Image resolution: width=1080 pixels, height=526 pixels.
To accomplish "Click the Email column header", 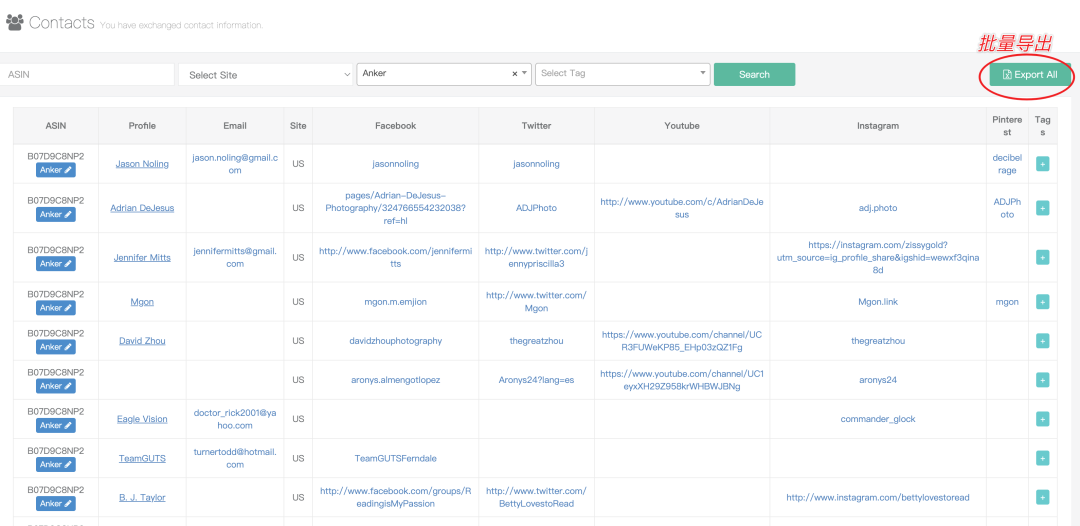I will tap(235, 126).
